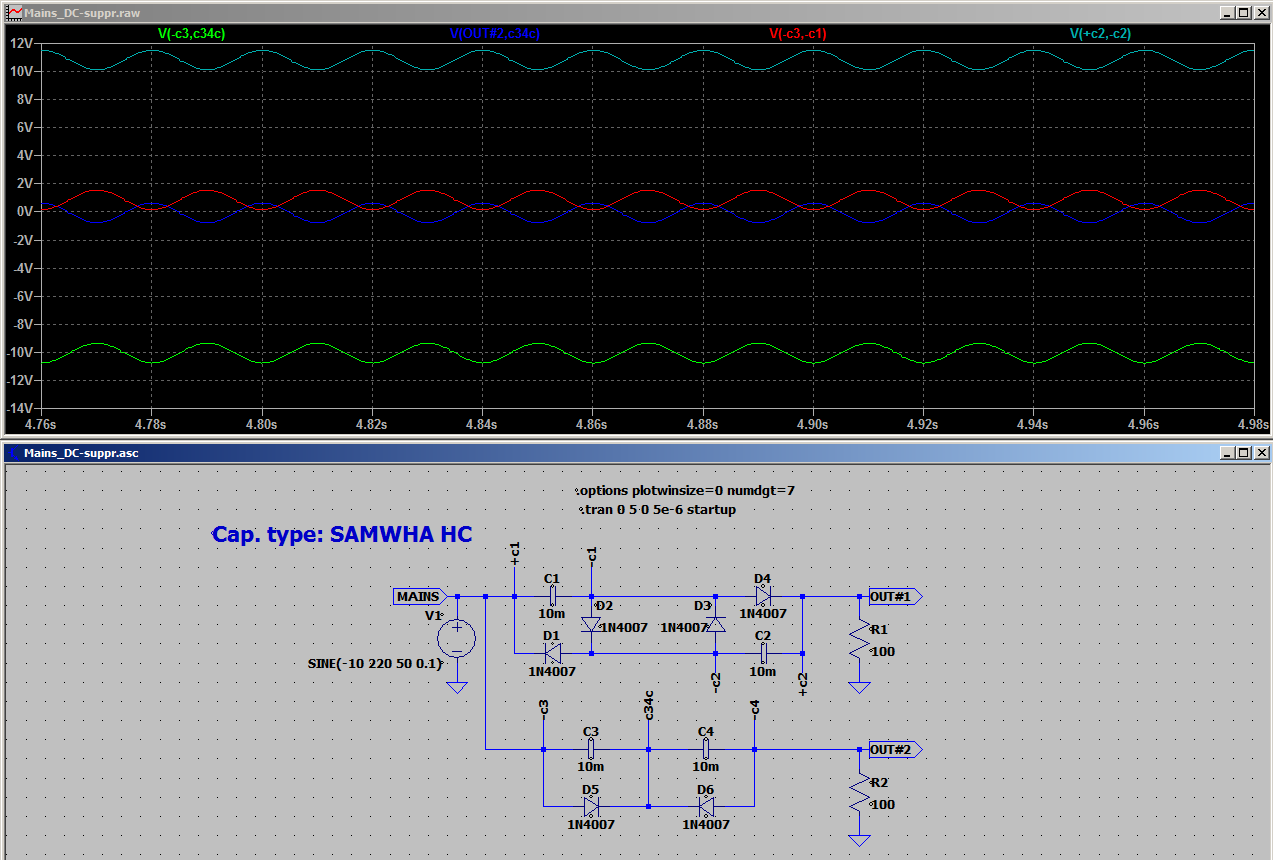The width and height of the screenshot is (1273, 860).
Task: Click the green V(-c3,c34c) trace label
Action: click(192, 33)
